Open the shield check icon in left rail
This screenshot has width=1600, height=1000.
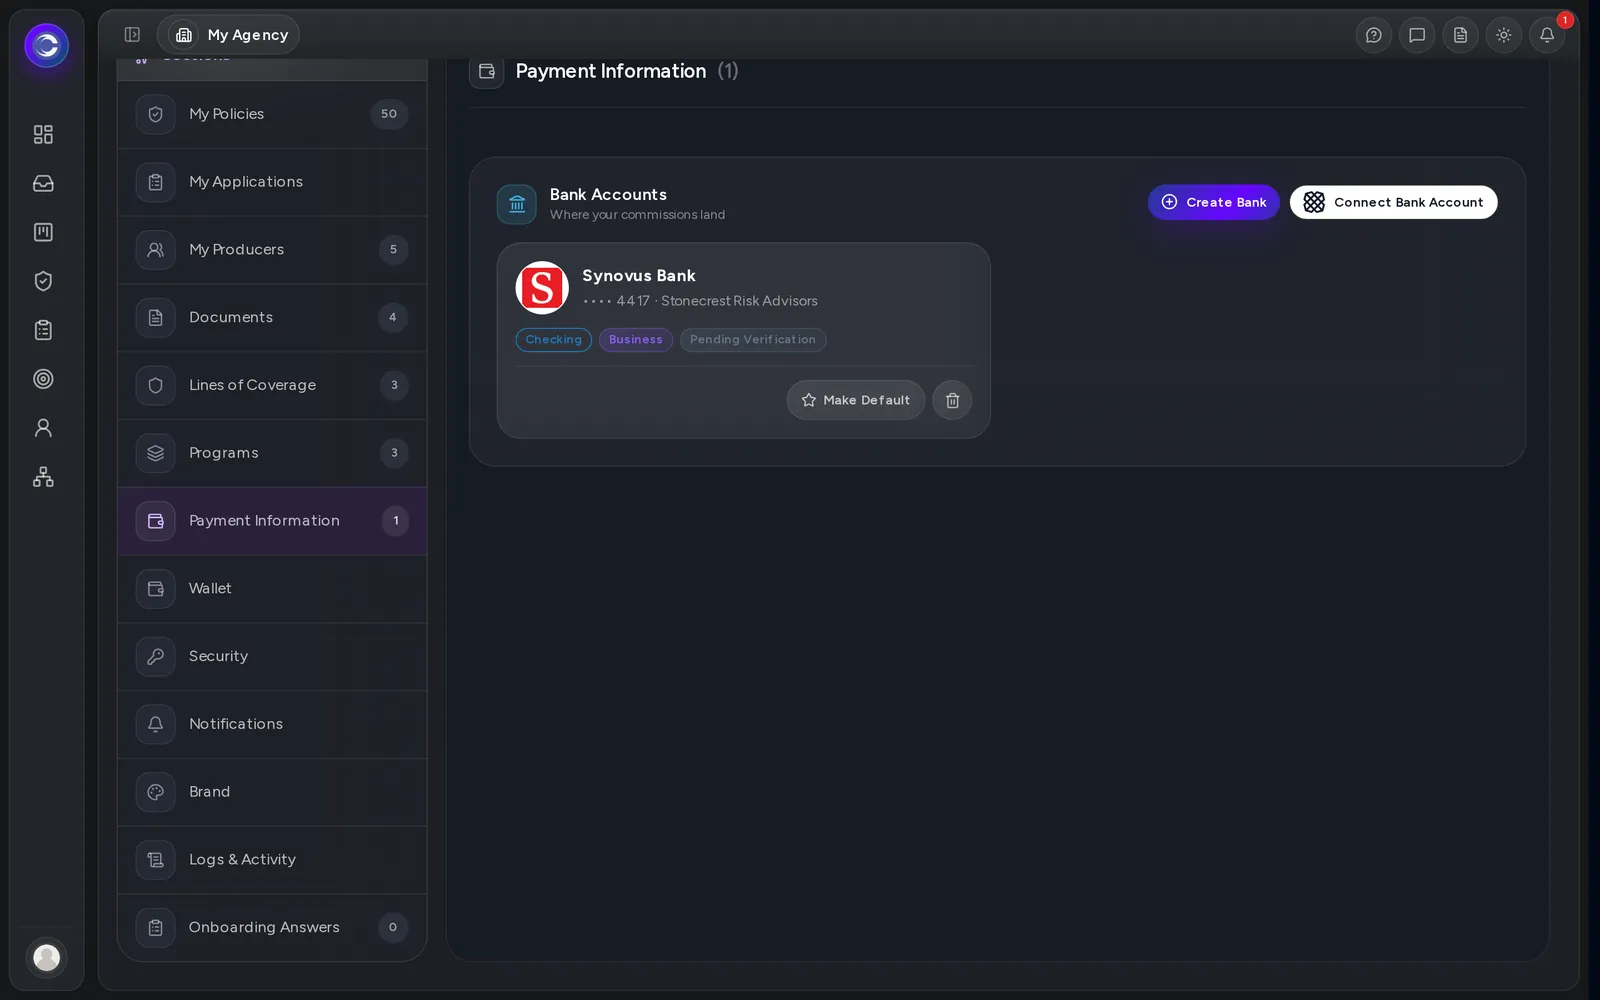click(43, 281)
